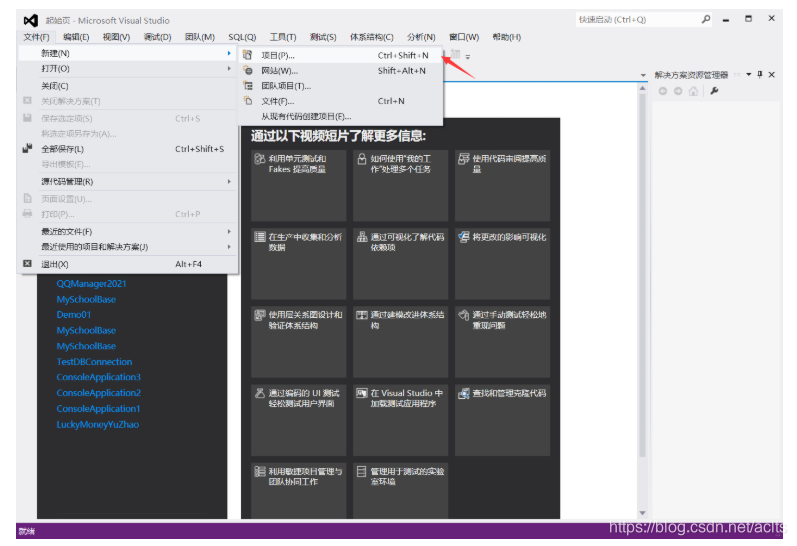The height and width of the screenshot is (546, 797).
Task: Select Close (关闭) in File menu
Action: tap(128, 86)
